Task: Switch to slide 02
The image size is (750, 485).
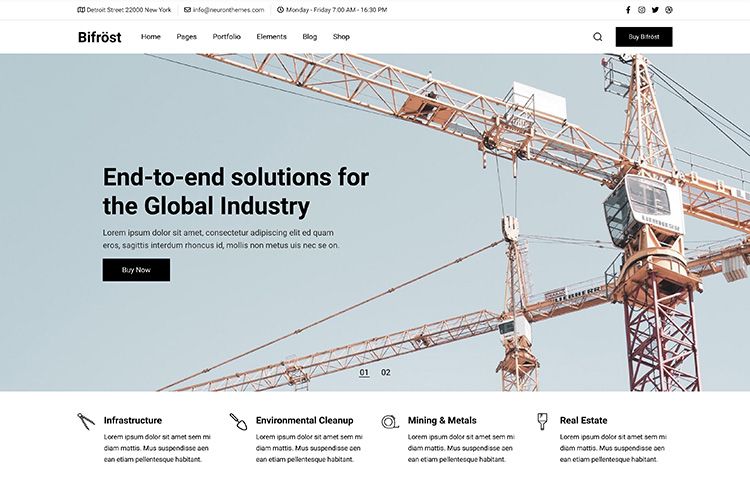Action: 386,373
